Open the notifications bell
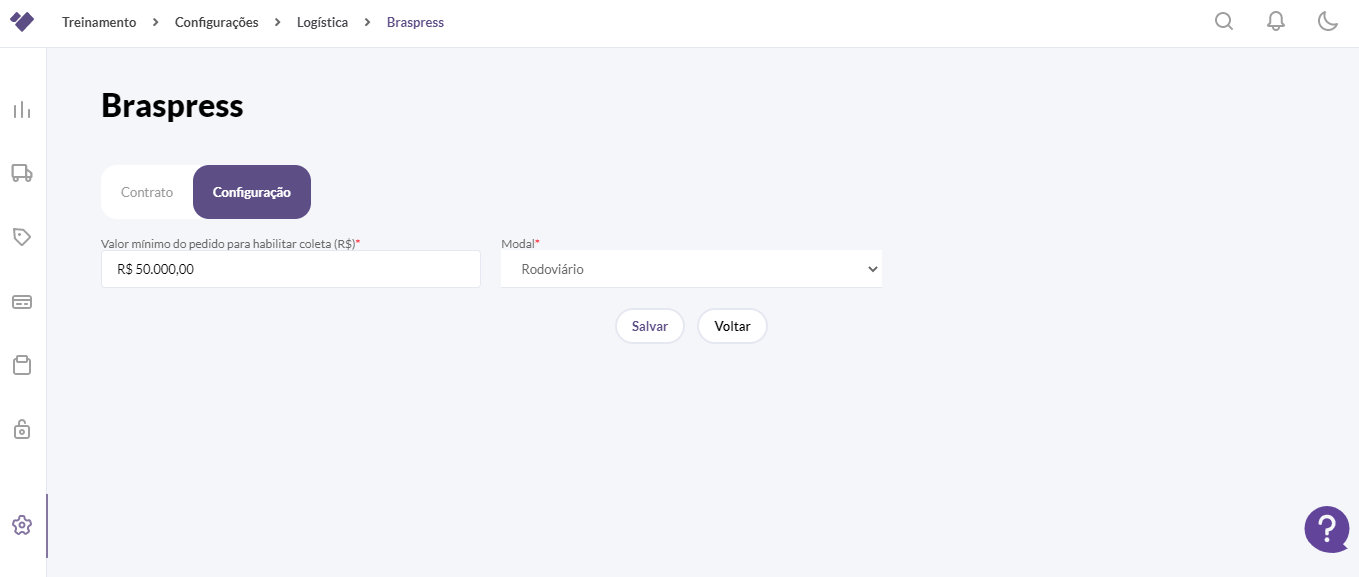1359x577 pixels. pyautogui.click(x=1276, y=21)
